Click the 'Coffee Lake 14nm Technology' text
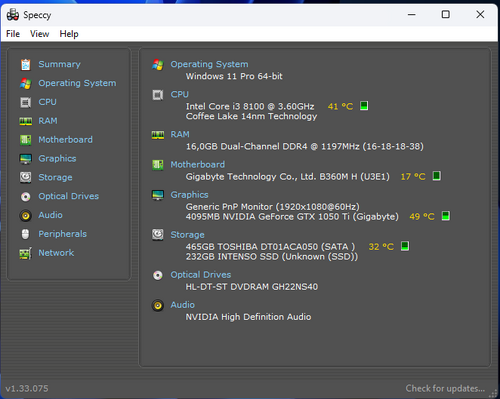 (x=251, y=116)
